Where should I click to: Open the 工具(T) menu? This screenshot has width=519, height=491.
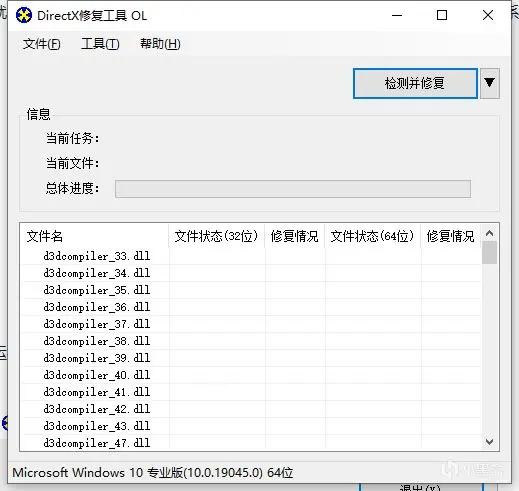click(100, 44)
